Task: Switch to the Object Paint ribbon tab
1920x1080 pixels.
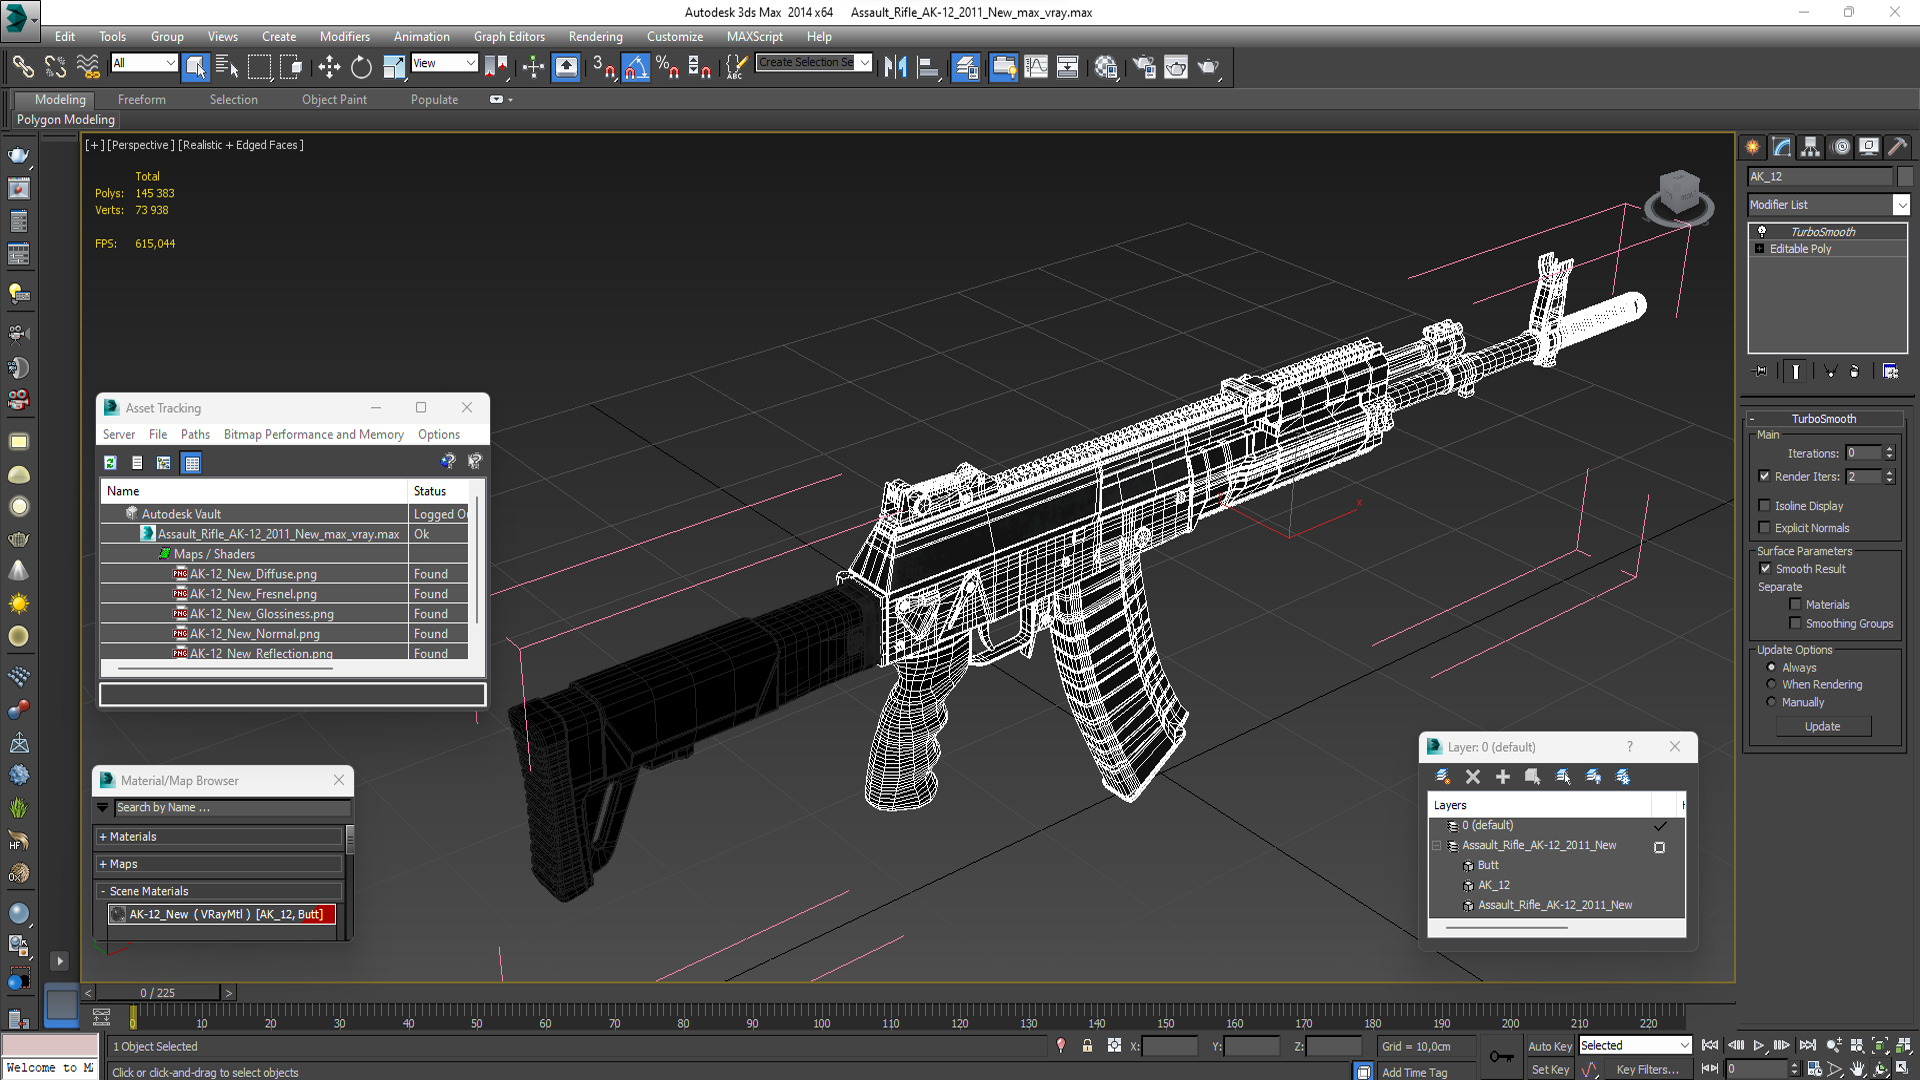Action: click(334, 99)
